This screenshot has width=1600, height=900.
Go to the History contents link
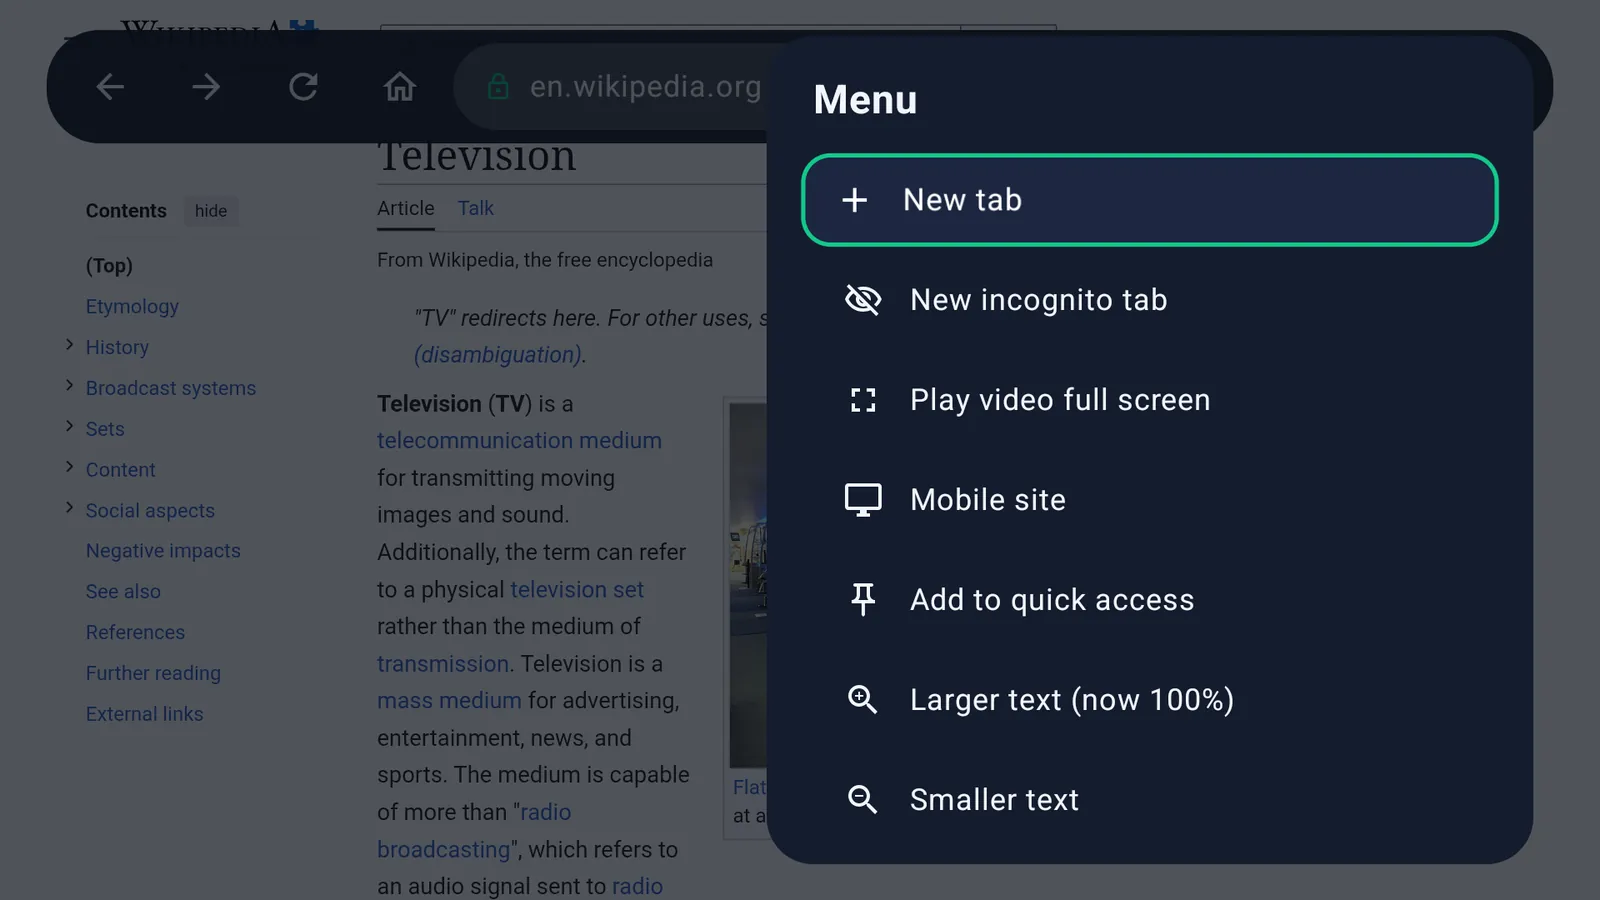coord(117,347)
